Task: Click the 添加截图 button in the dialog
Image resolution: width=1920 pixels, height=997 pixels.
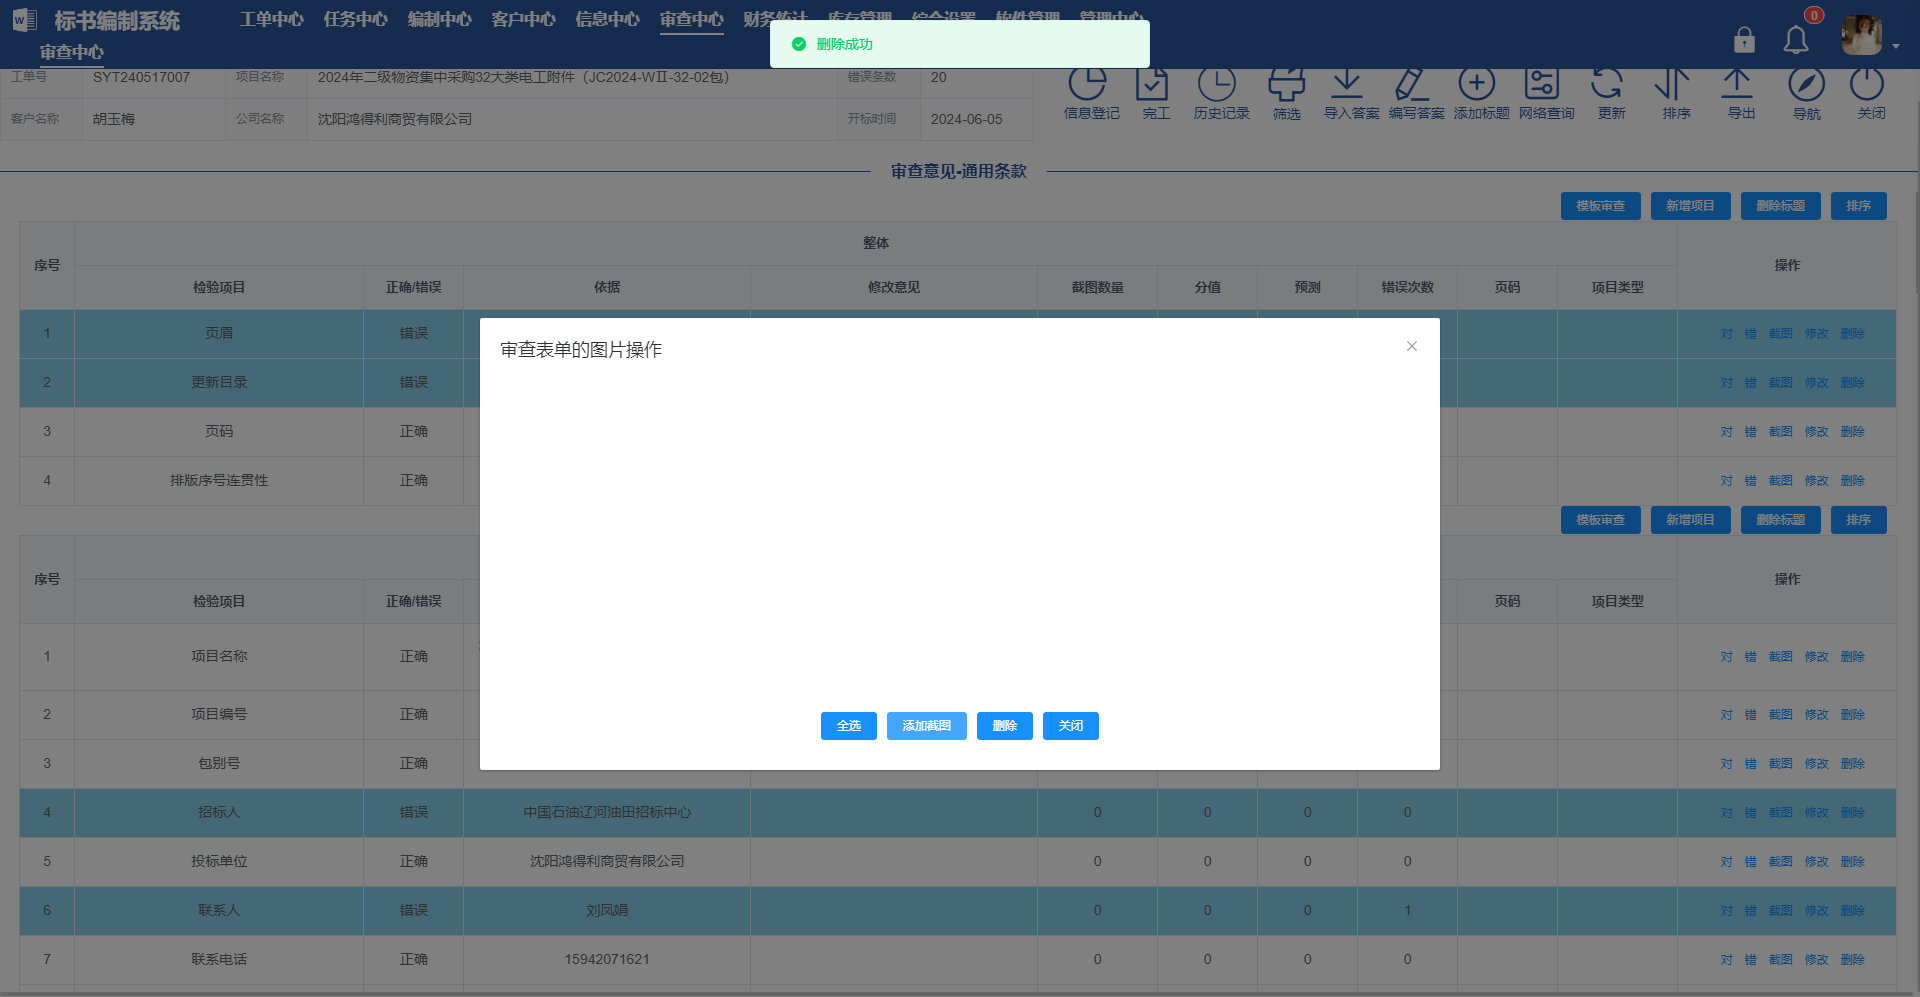Action: (927, 726)
